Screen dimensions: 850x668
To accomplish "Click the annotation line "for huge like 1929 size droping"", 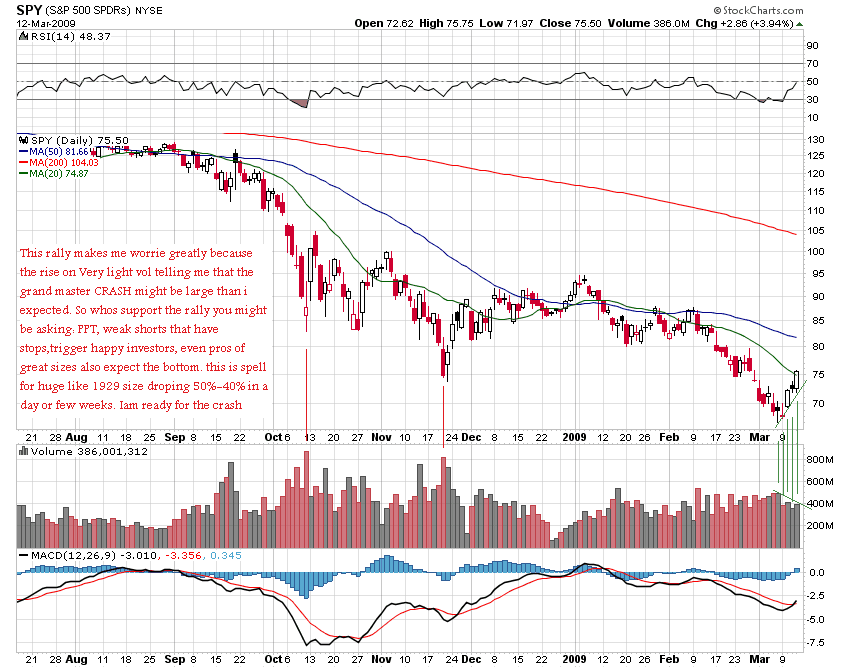I will pyautogui.click(x=144, y=387).
